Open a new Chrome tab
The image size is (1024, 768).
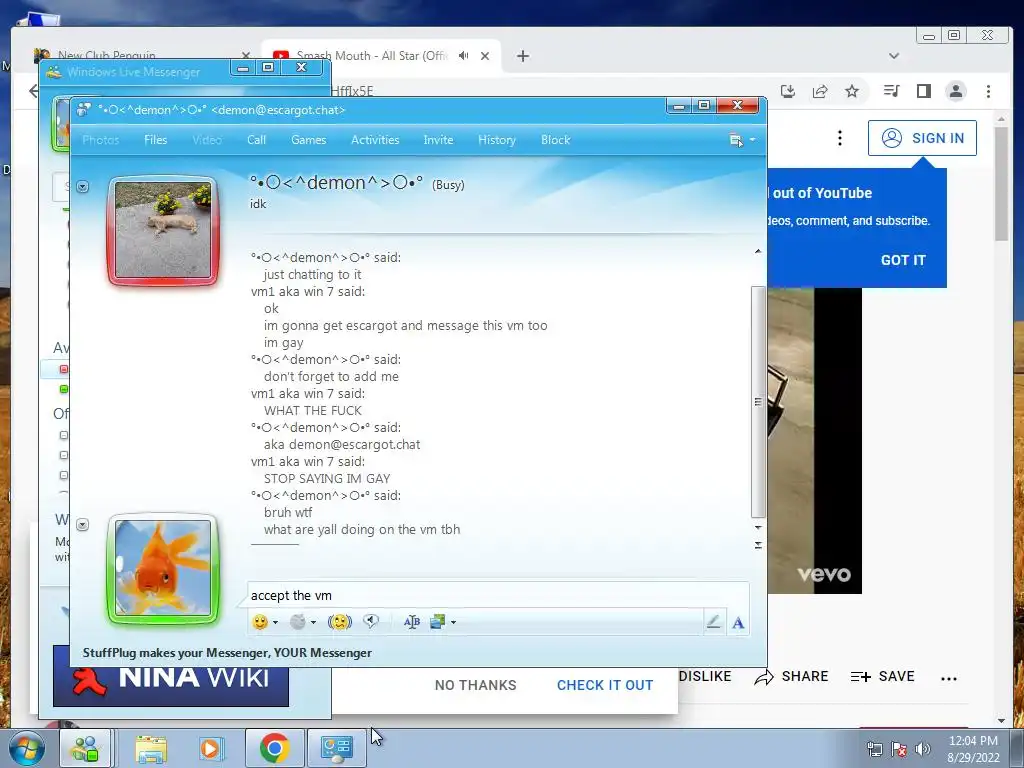(x=522, y=56)
